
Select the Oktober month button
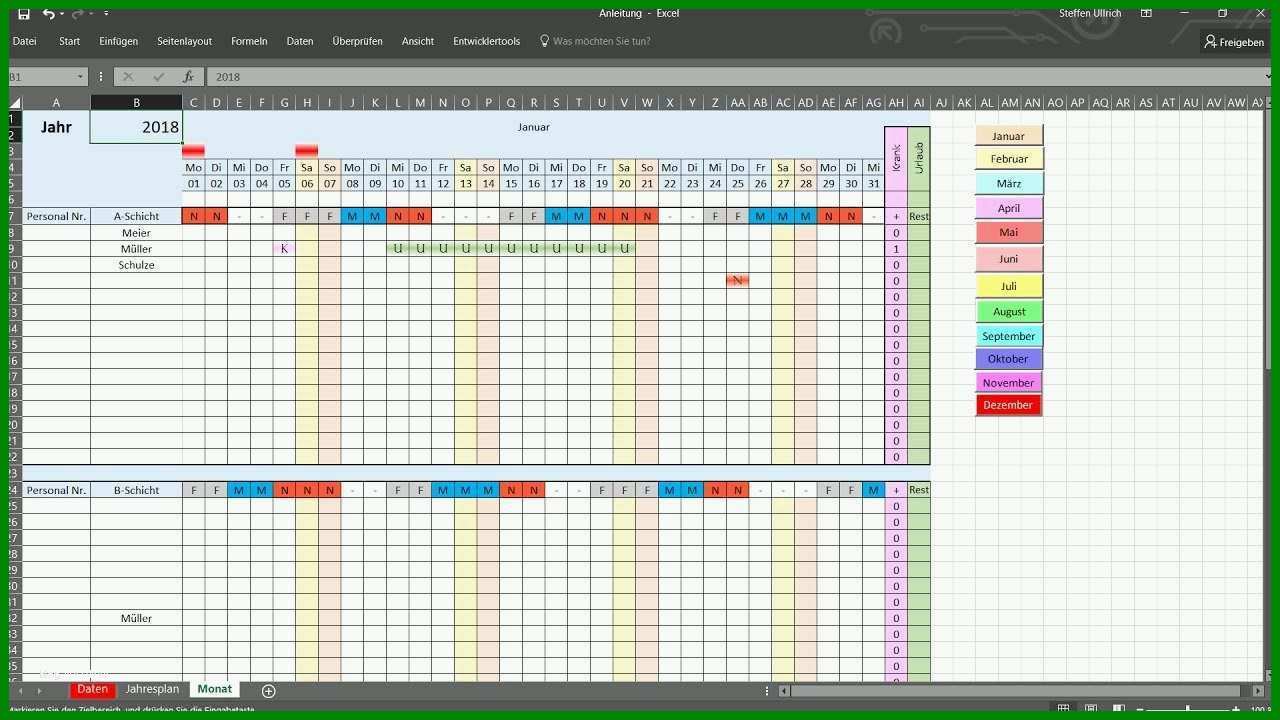1008,359
